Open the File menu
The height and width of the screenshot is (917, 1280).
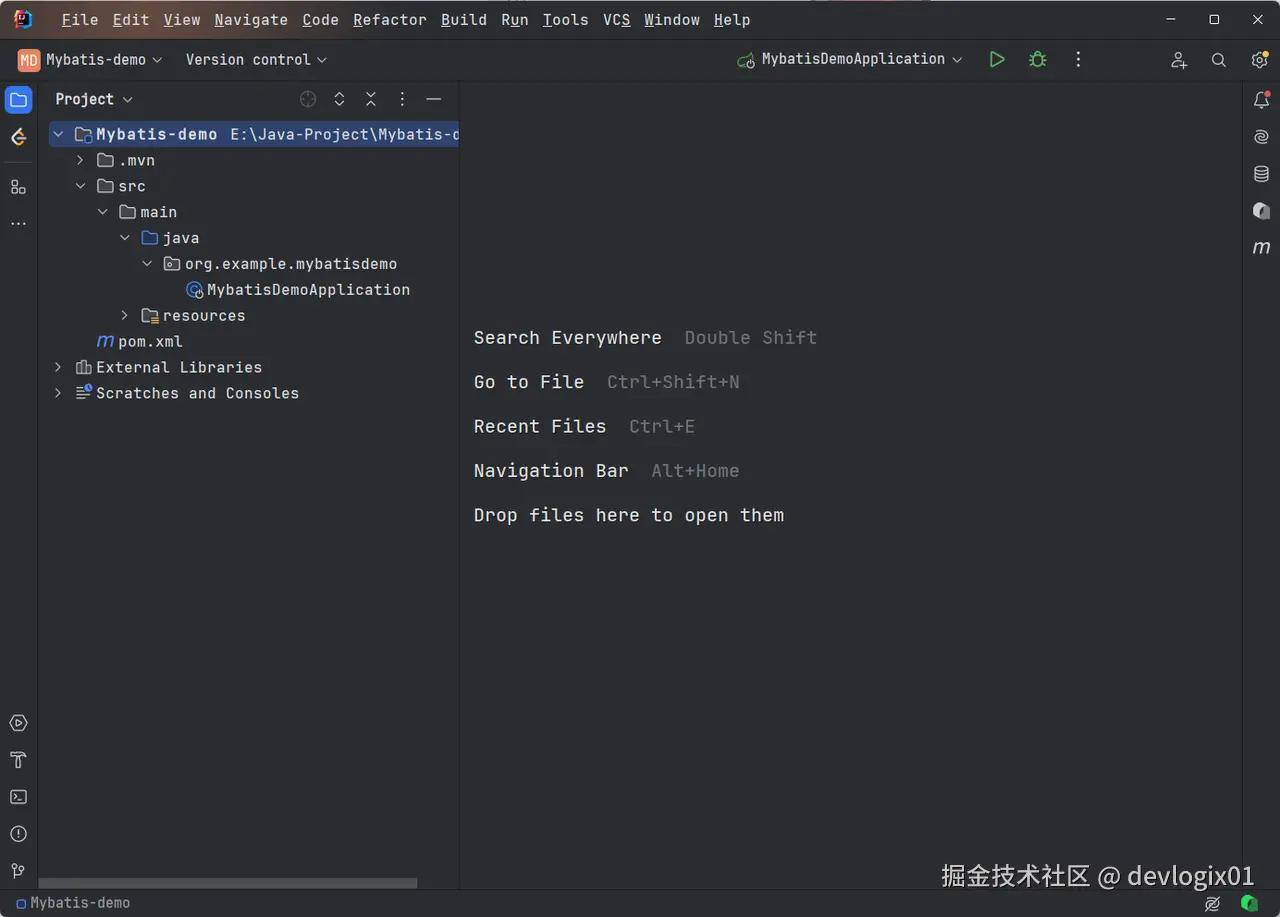(x=80, y=20)
